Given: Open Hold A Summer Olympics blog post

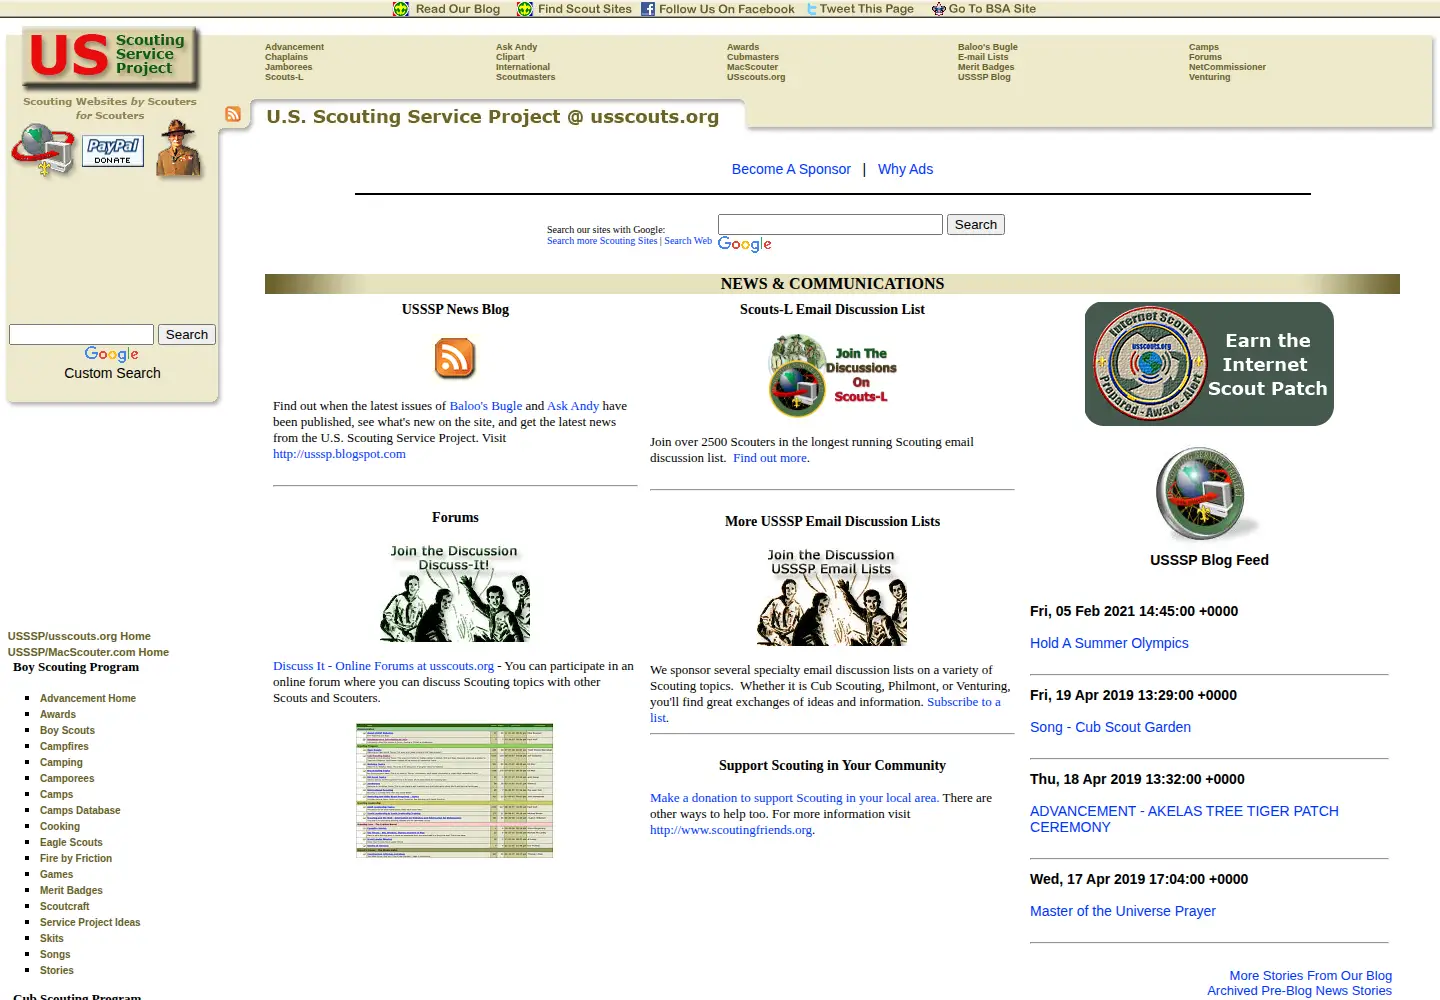Looking at the screenshot, I should tap(1109, 643).
